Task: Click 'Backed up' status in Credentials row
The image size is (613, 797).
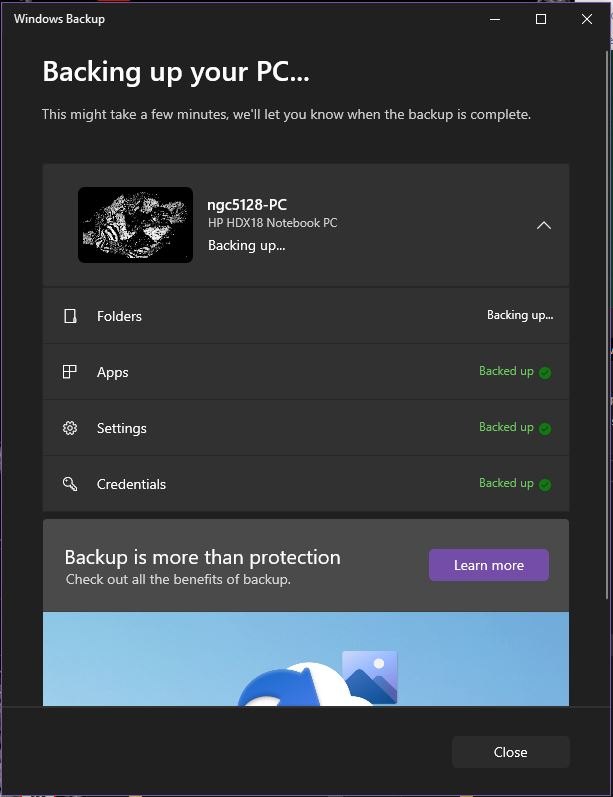Action: pos(506,483)
